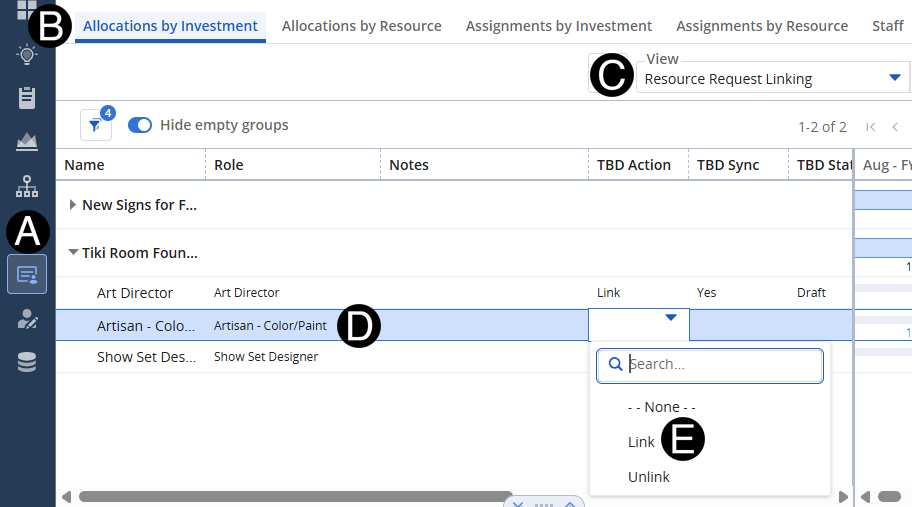Switch to Allocations by Resource tab
Viewport: 912px width, 507px height.
361,26
